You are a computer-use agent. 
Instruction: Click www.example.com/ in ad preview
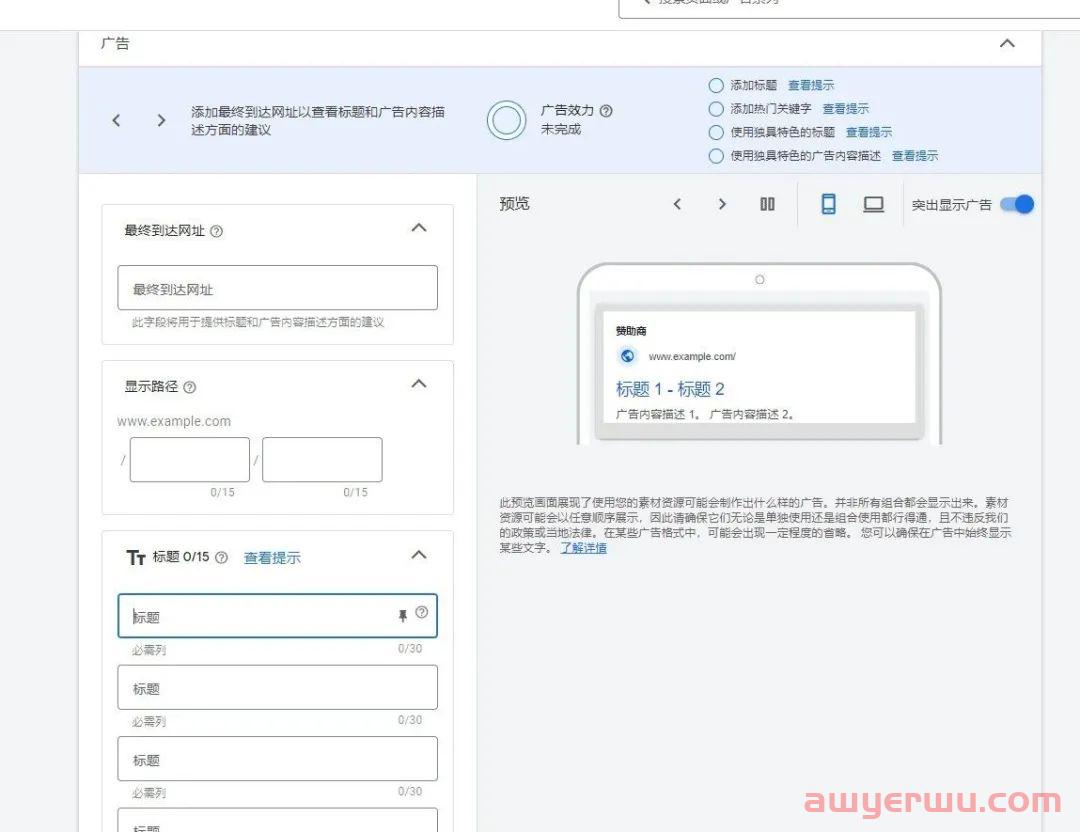(x=692, y=357)
